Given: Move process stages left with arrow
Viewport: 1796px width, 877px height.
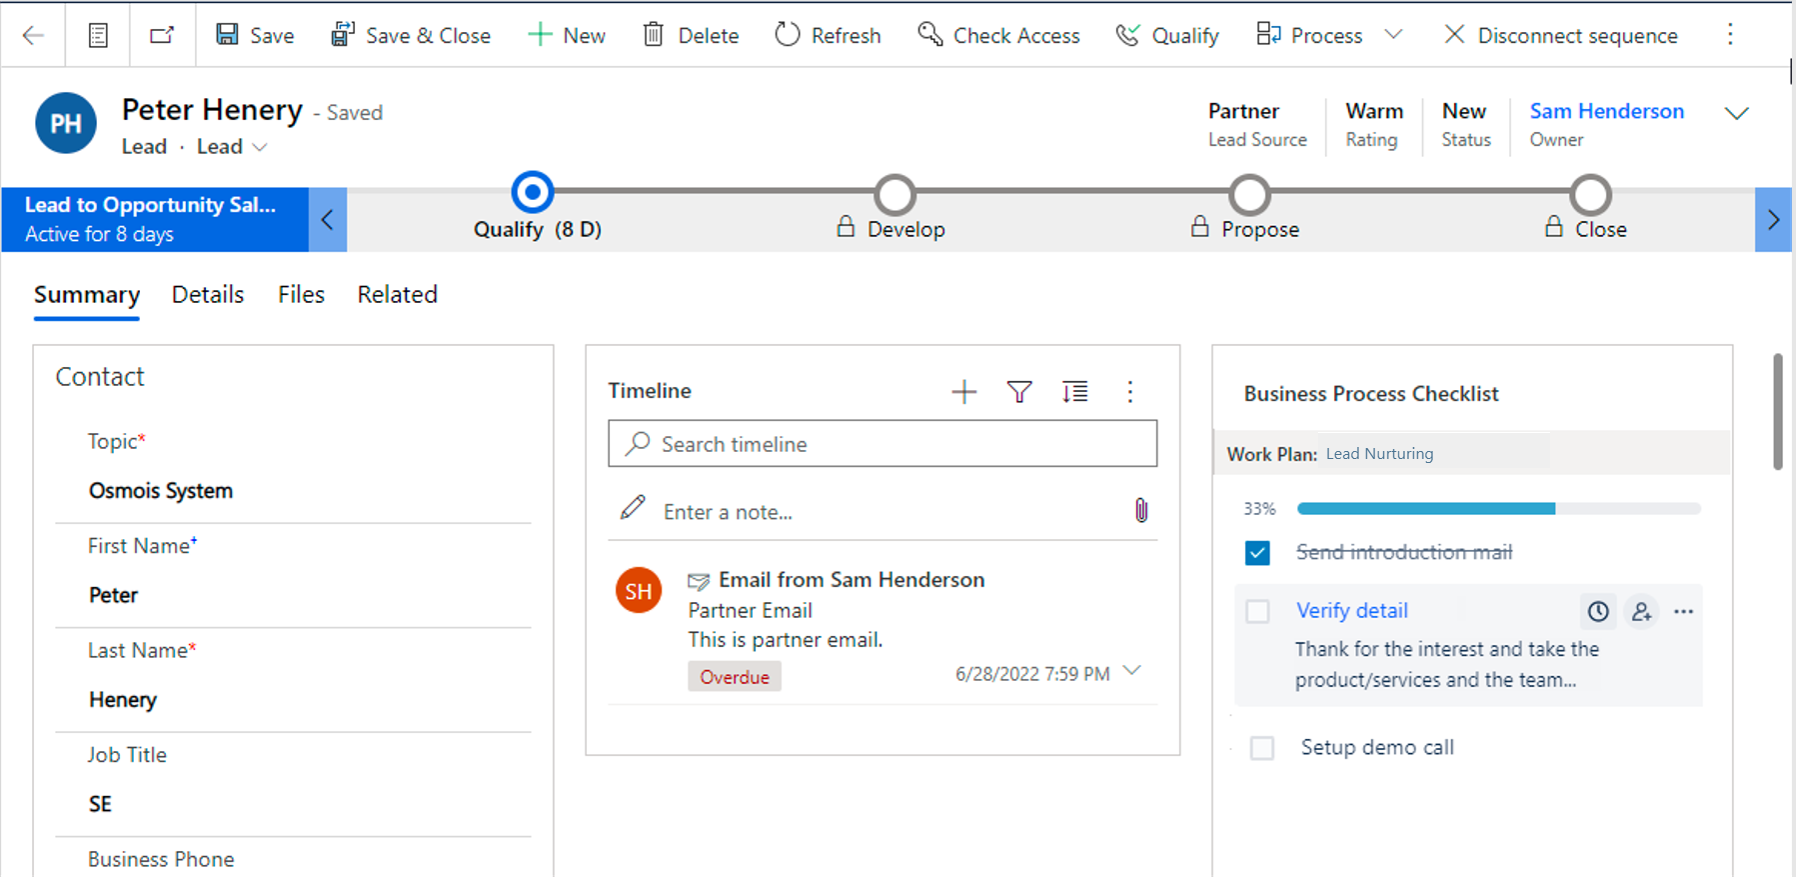Looking at the screenshot, I should [x=328, y=219].
